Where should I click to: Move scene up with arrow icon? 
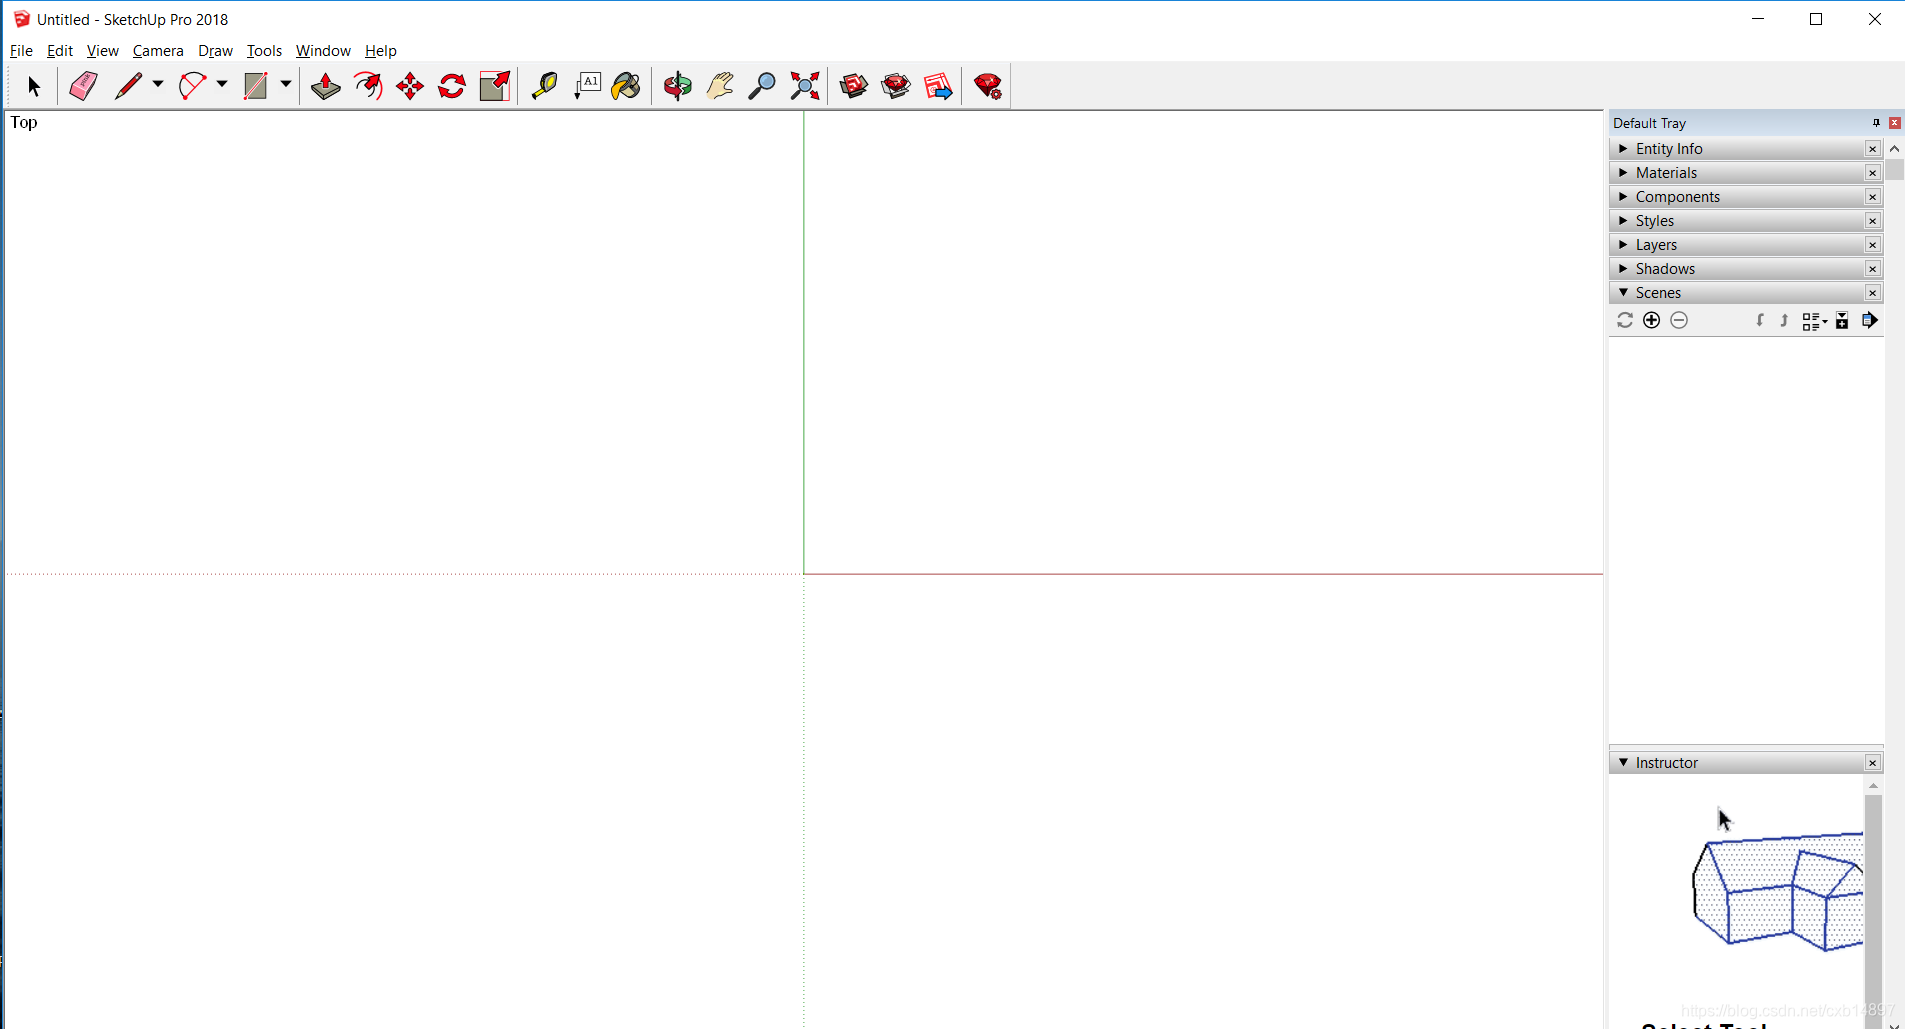tap(1784, 320)
